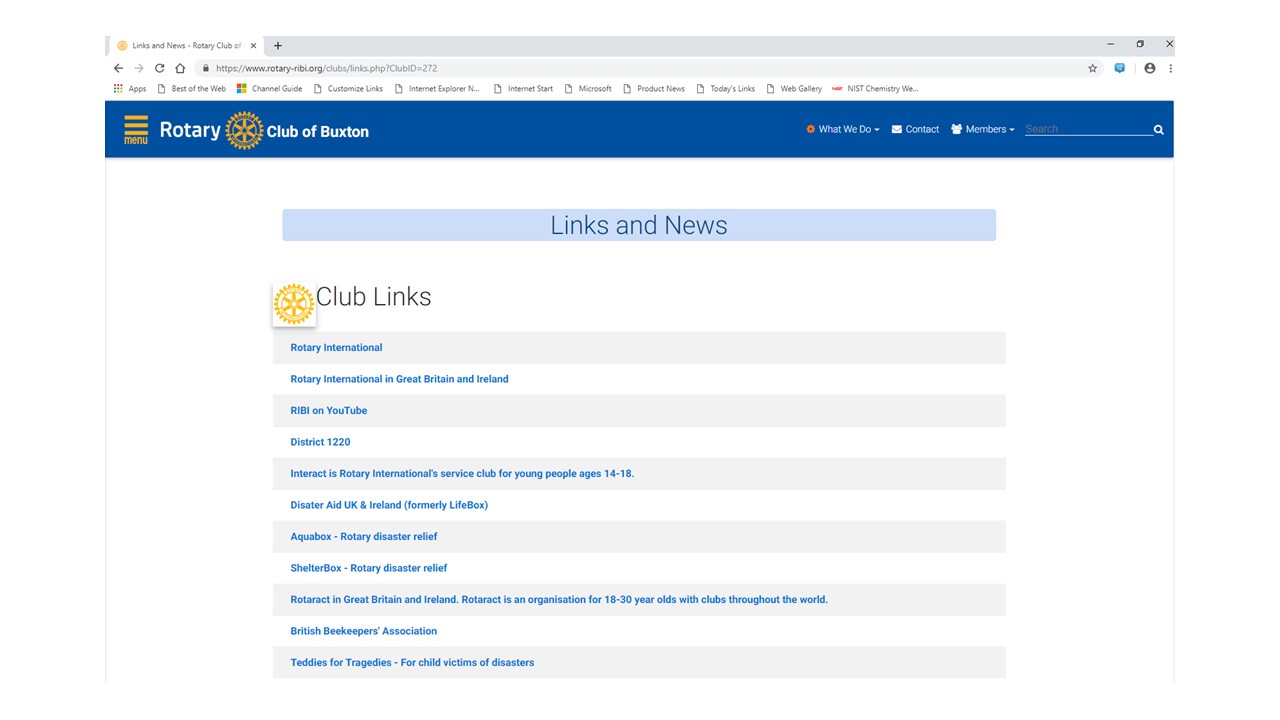
Task: Restore down the Chrome window
Action: click(x=1140, y=44)
